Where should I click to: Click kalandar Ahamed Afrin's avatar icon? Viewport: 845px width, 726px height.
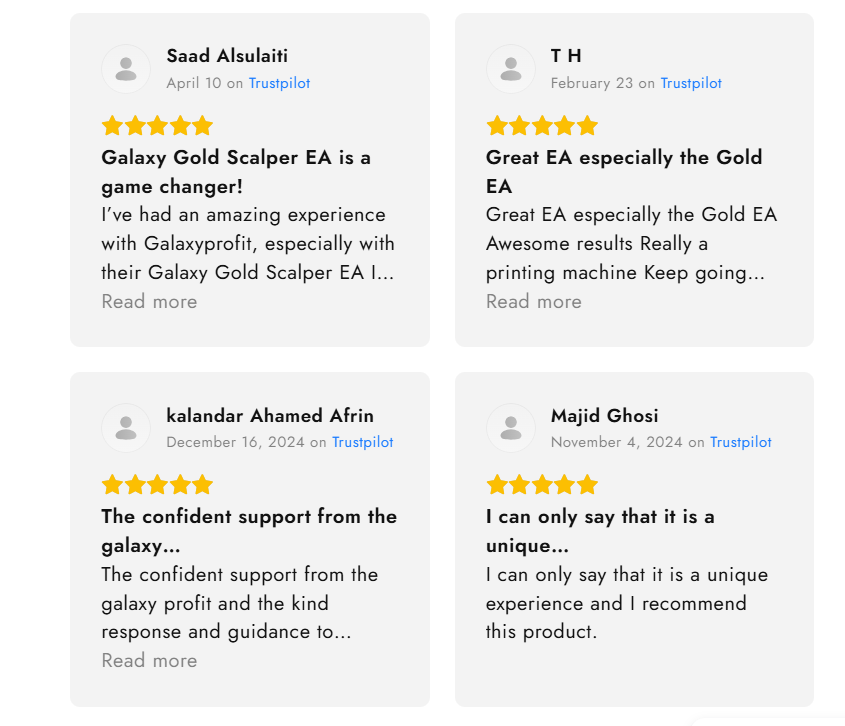coord(126,428)
